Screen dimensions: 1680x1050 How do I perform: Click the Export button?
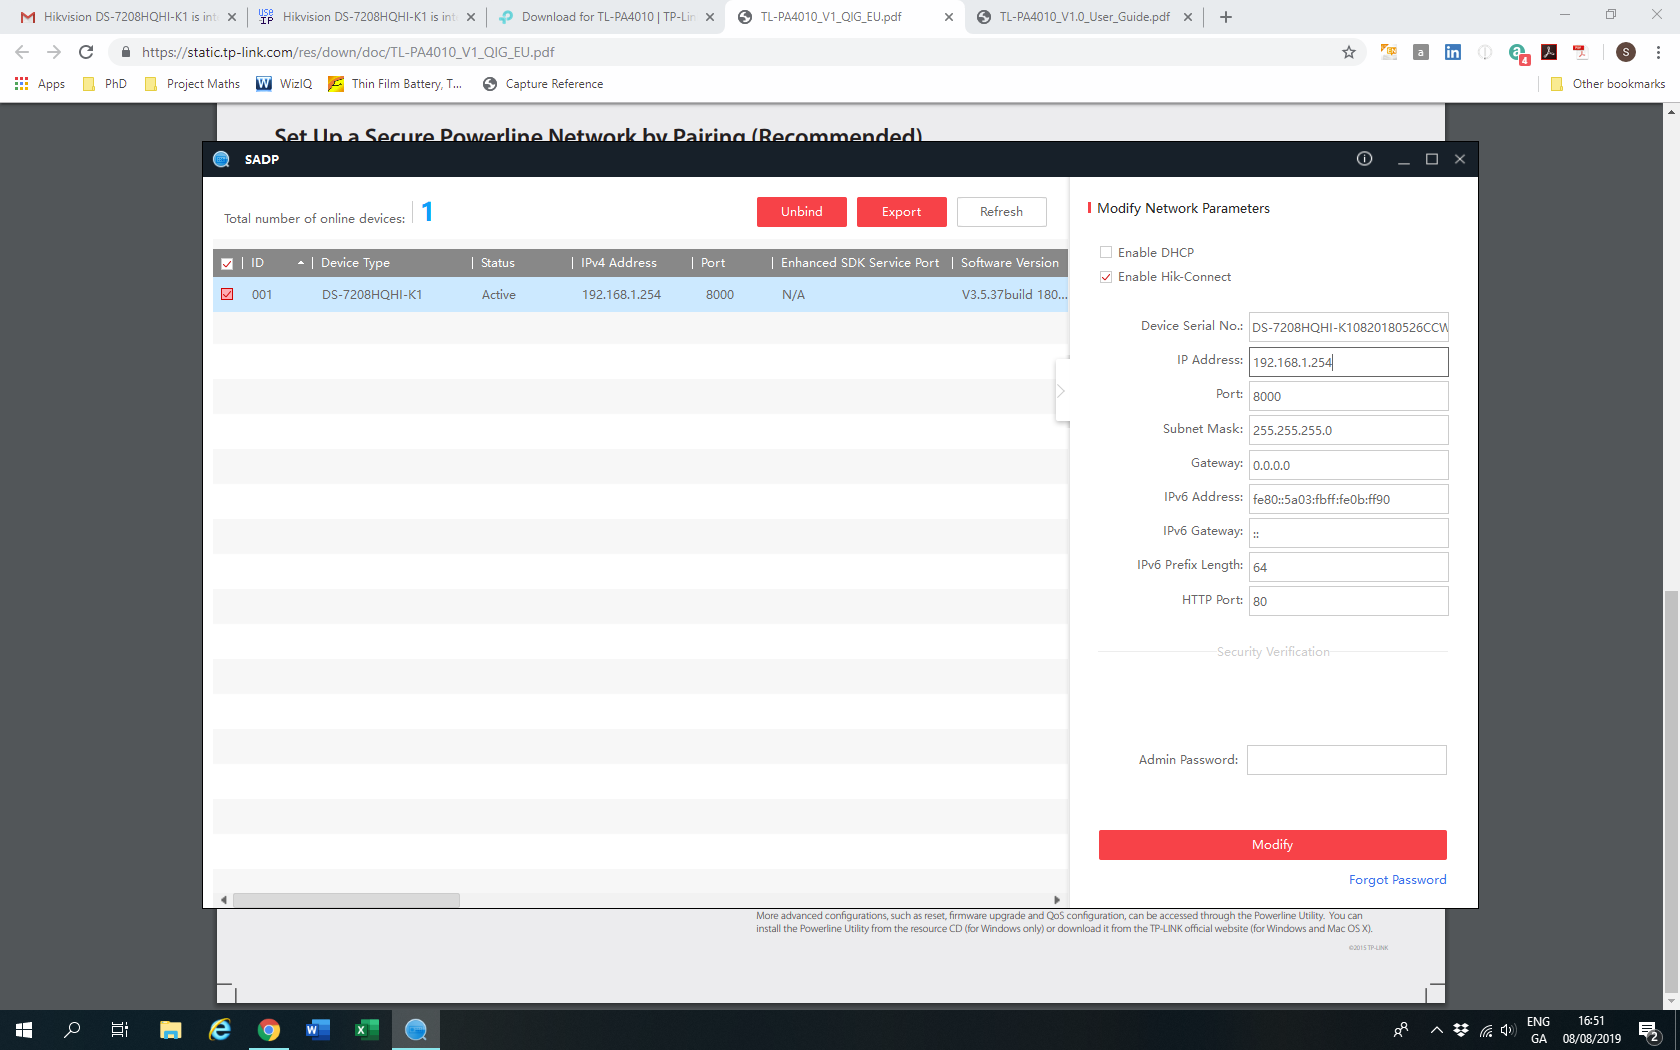click(901, 212)
